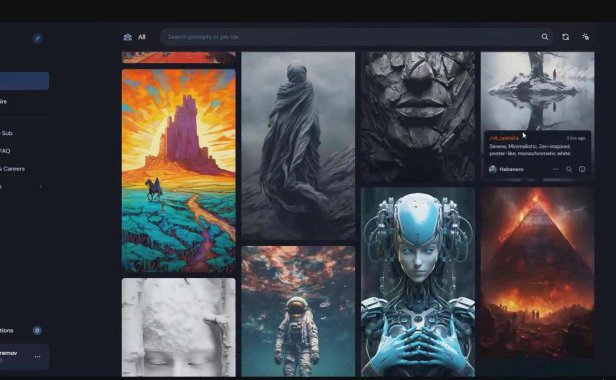
Task: Open the white plaster face image
Action: [179, 327]
